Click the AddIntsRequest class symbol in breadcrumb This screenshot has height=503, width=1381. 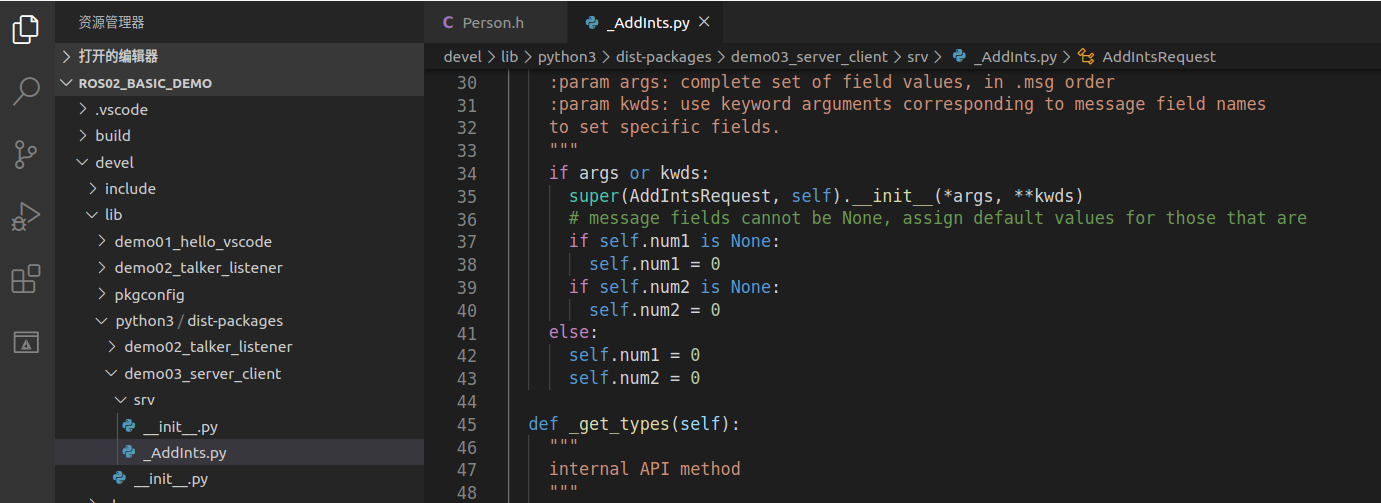point(1158,57)
